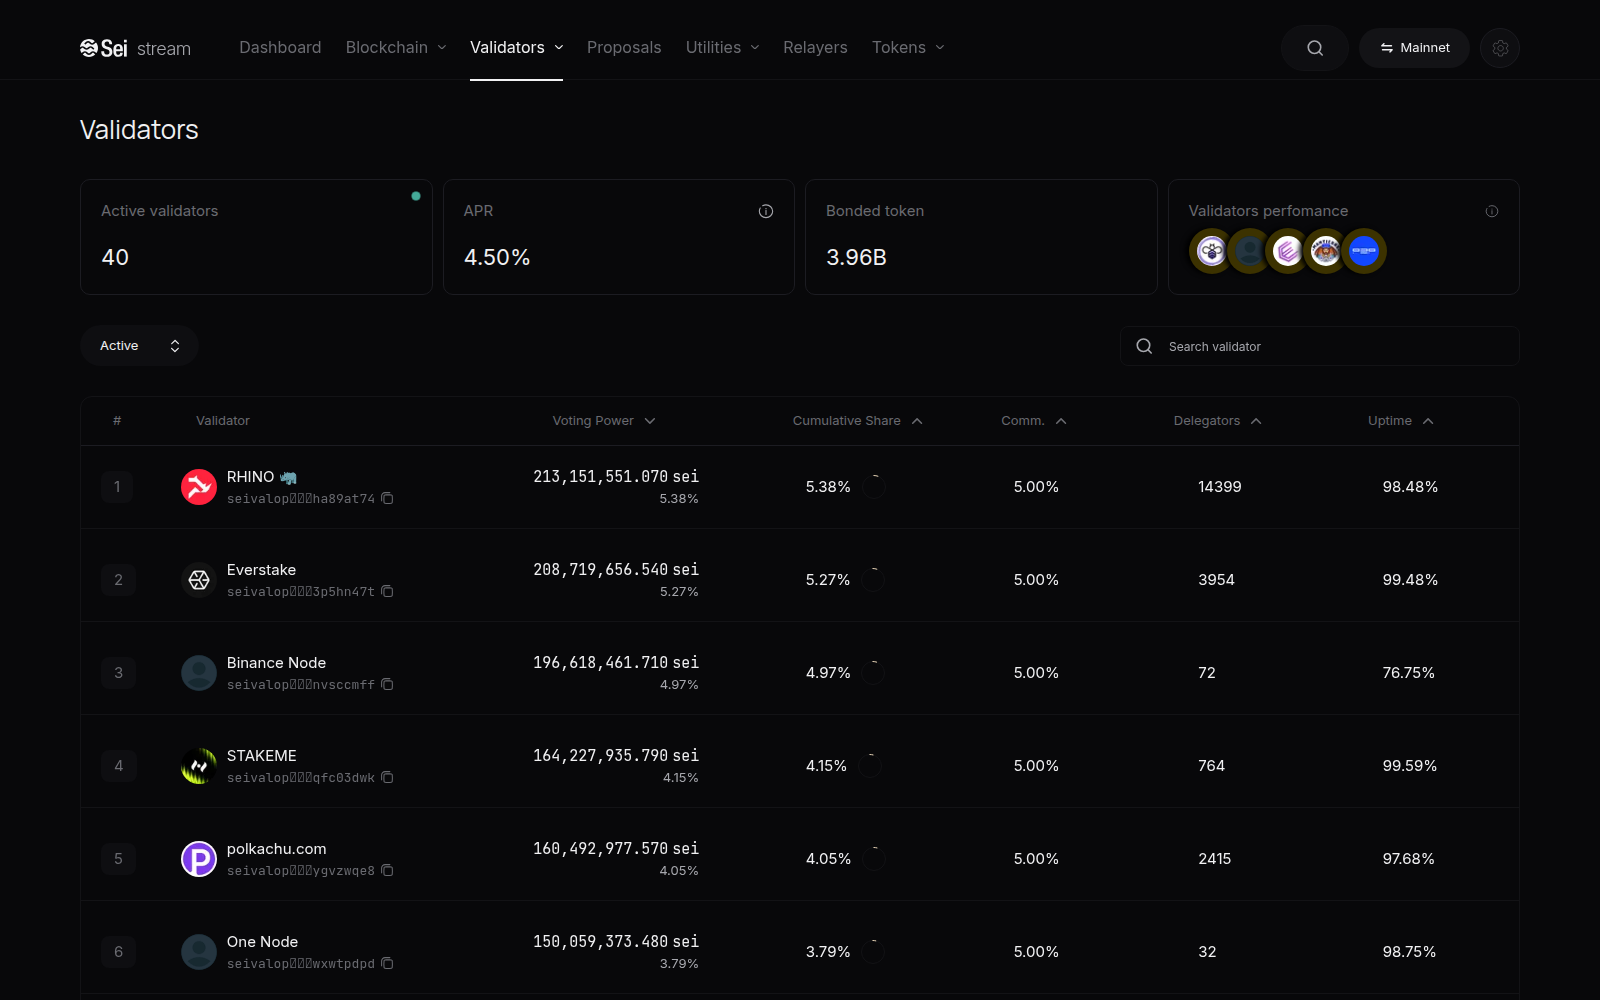Copy RHINO validator address

(387, 498)
